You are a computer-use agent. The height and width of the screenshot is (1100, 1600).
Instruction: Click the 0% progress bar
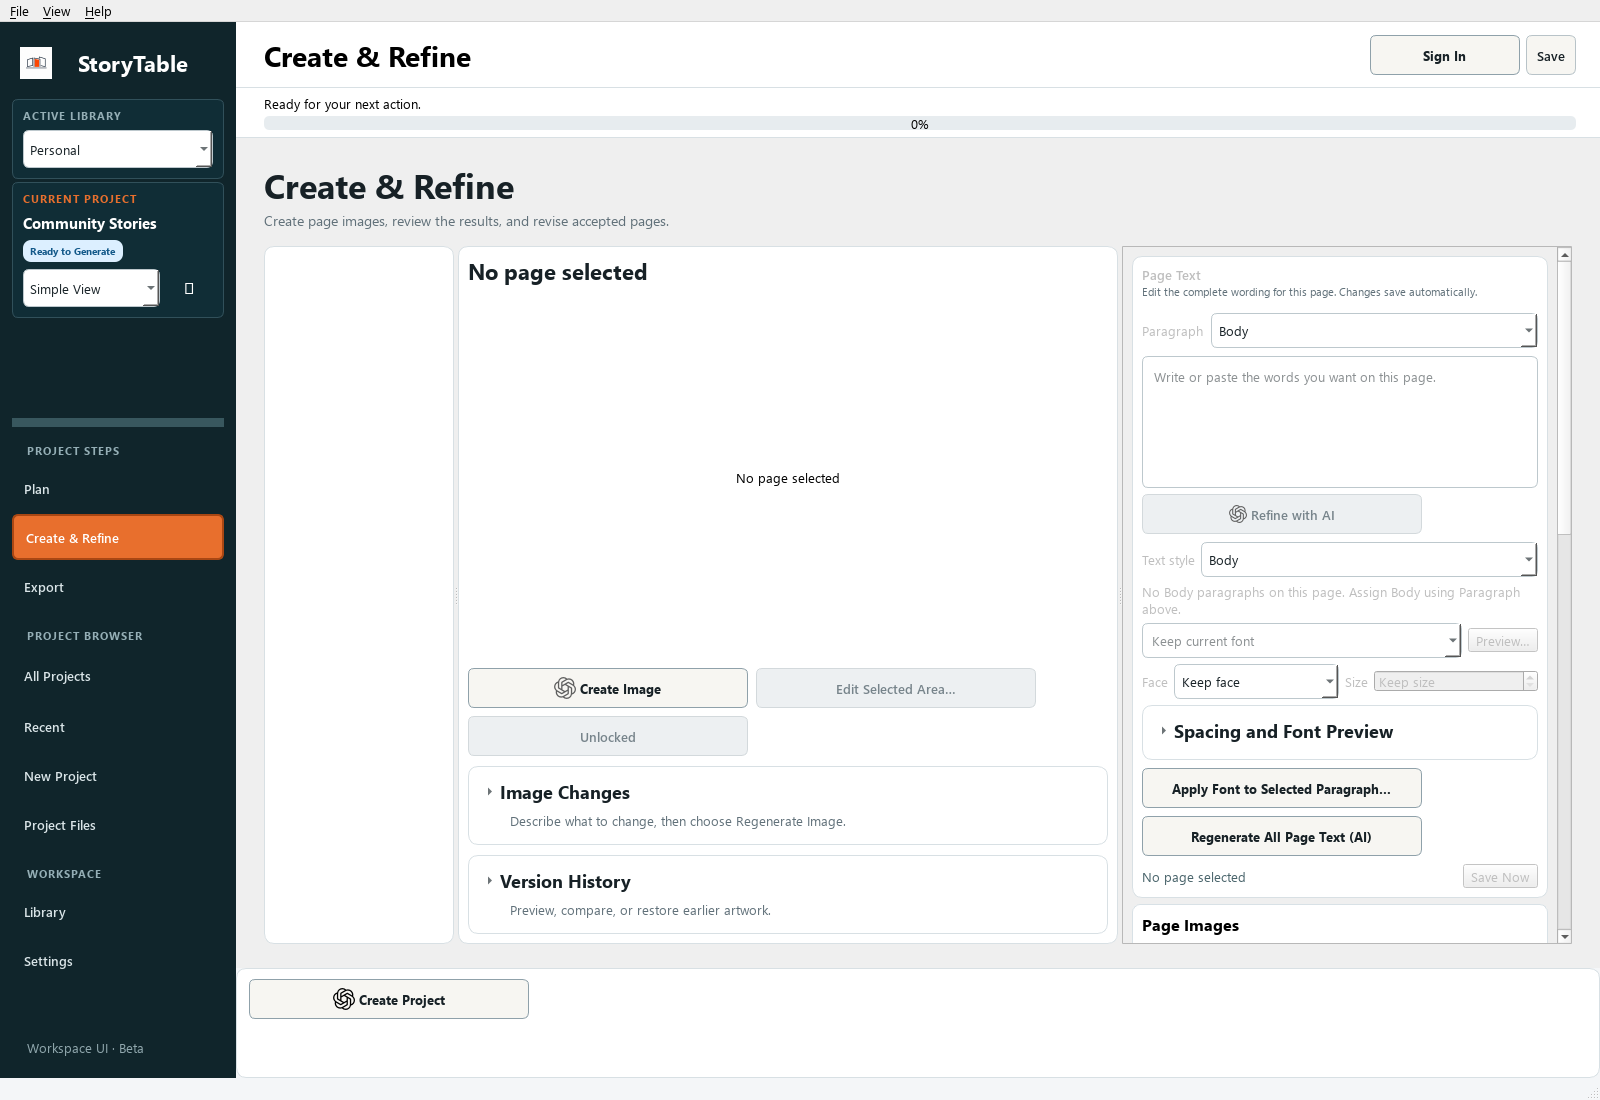click(x=920, y=124)
